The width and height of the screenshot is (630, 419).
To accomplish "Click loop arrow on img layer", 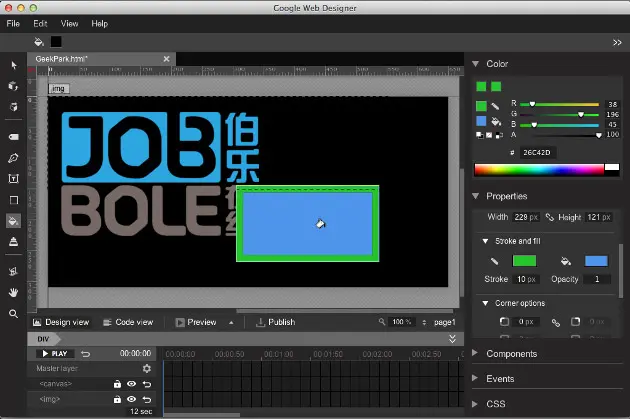I will [x=147, y=399].
